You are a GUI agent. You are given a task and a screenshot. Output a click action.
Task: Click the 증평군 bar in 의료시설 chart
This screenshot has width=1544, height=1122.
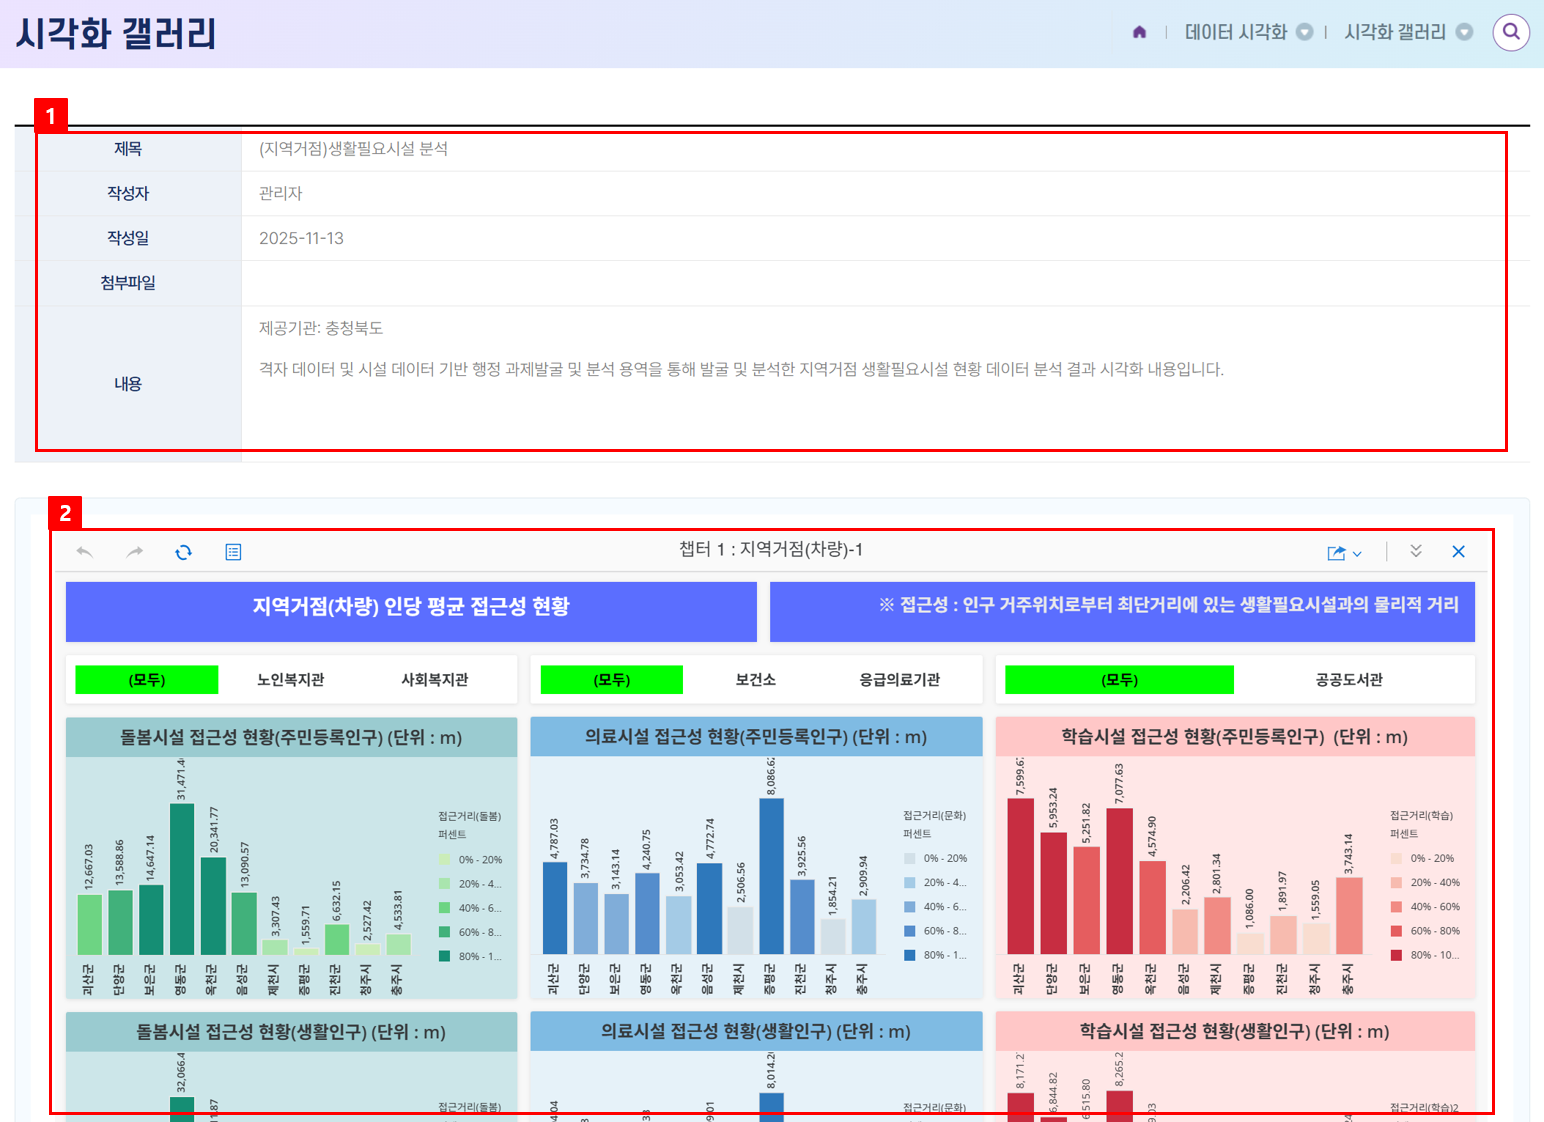coord(771,875)
